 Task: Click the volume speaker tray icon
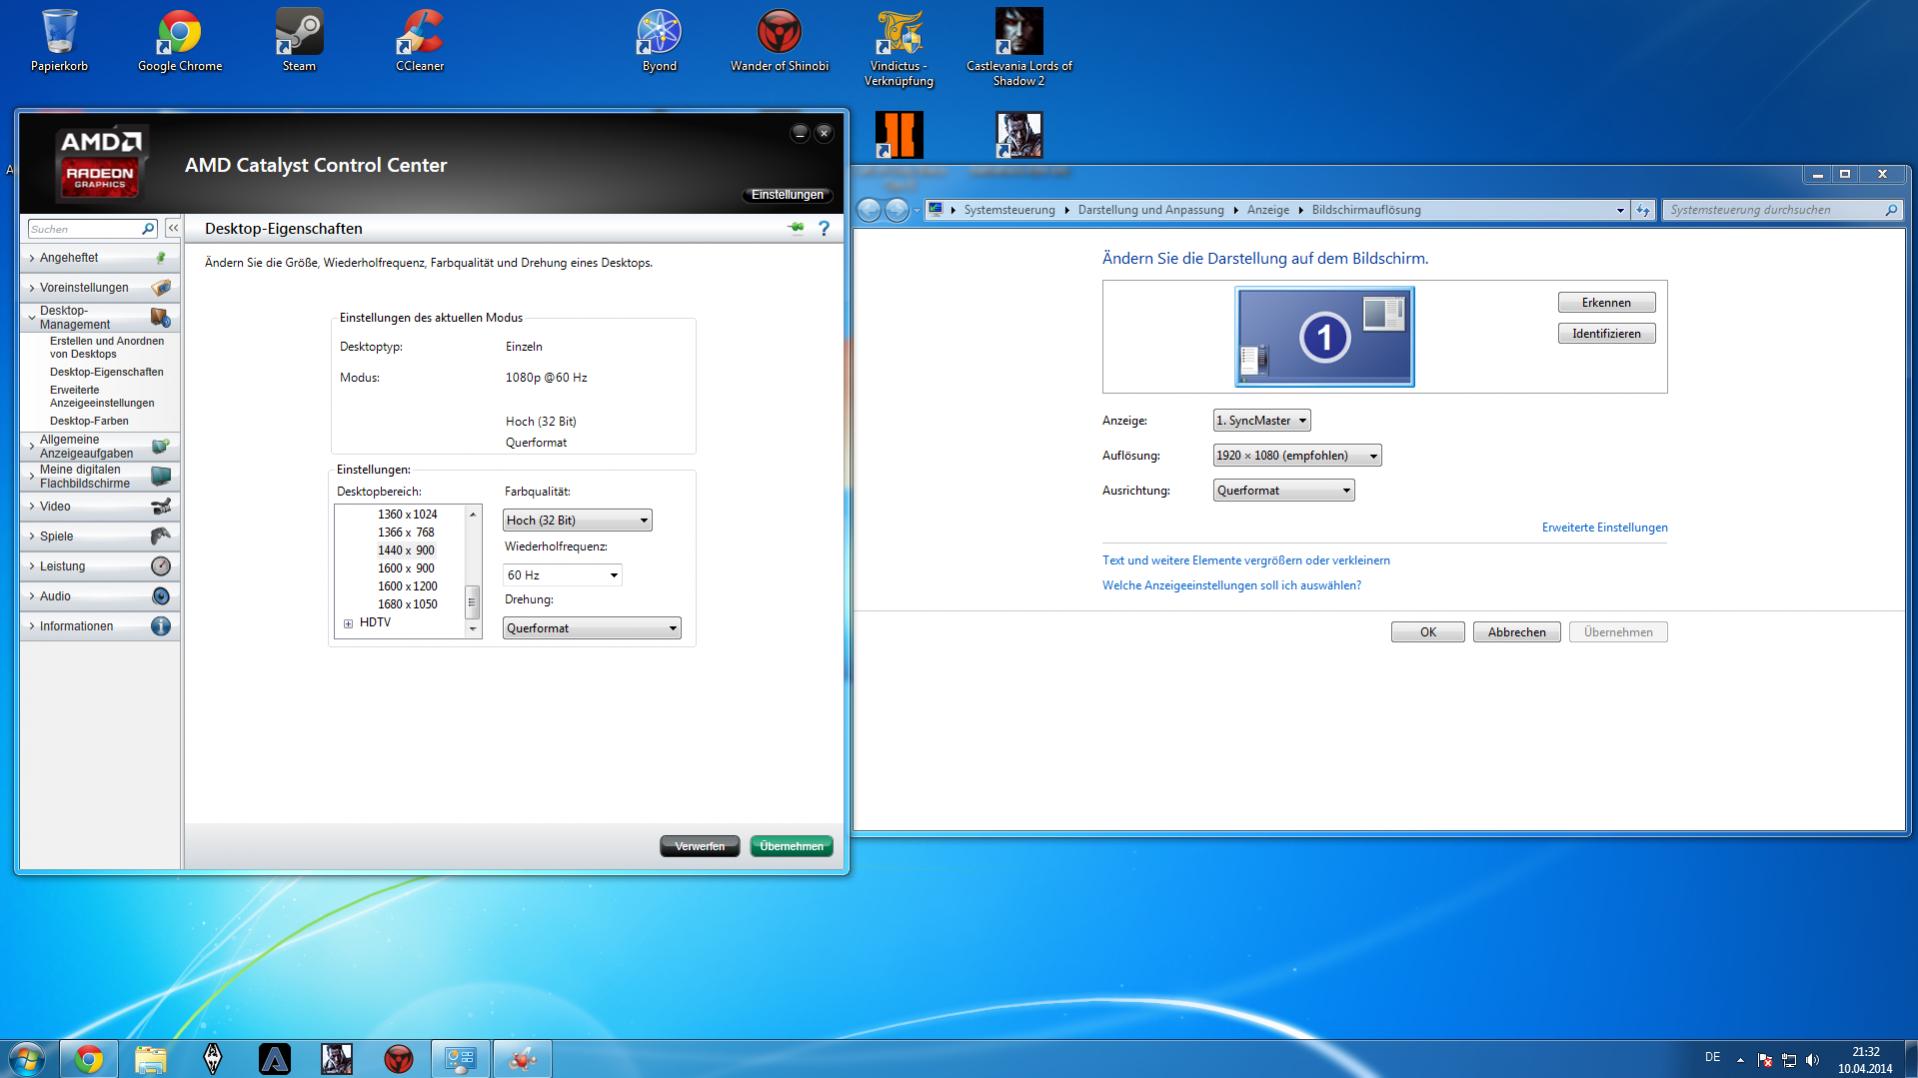(1813, 1060)
